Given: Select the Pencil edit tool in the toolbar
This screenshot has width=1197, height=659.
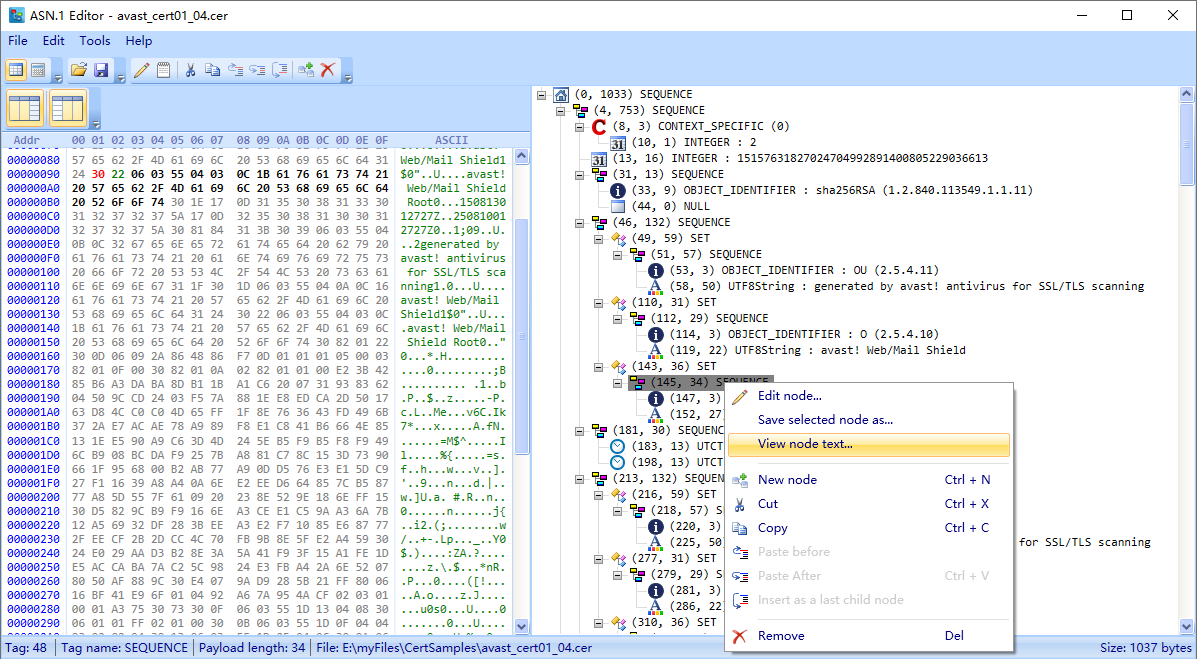Looking at the screenshot, I should pos(141,69).
